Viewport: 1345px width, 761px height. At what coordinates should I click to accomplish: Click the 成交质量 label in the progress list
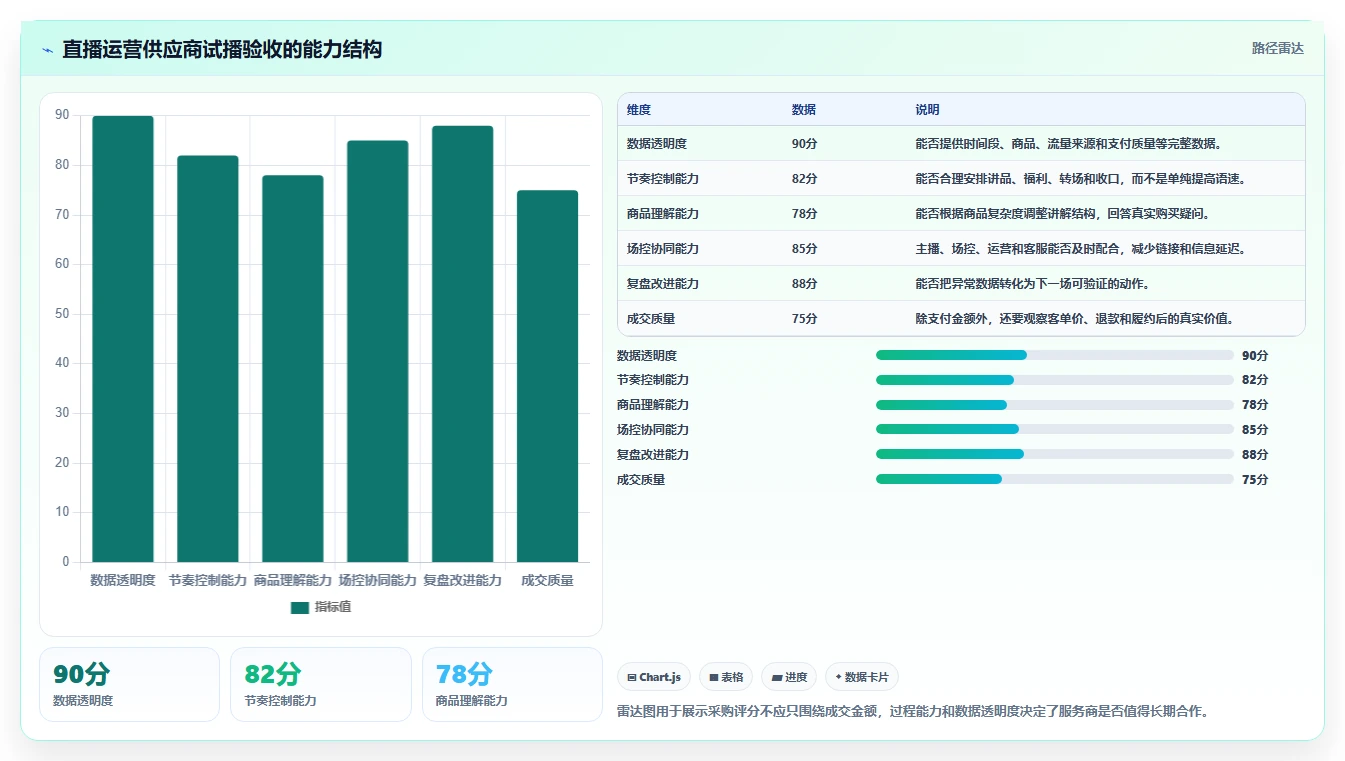pyautogui.click(x=641, y=479)
